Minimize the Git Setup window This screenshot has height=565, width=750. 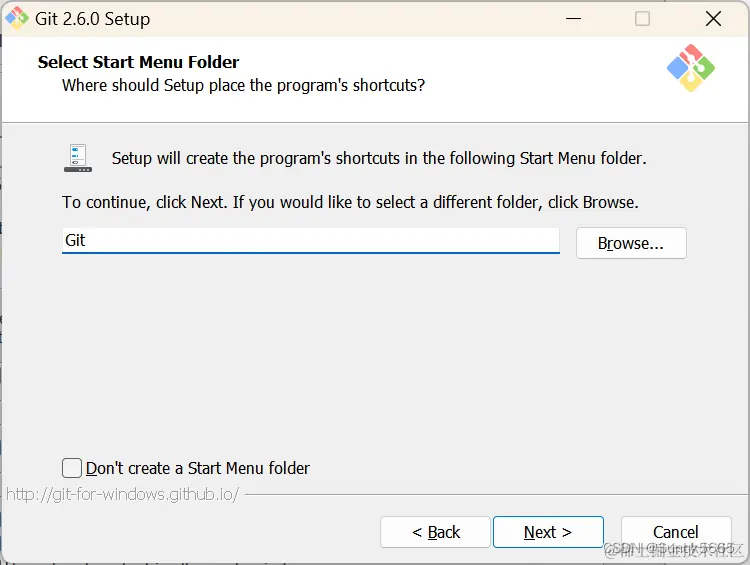[573, 19]
